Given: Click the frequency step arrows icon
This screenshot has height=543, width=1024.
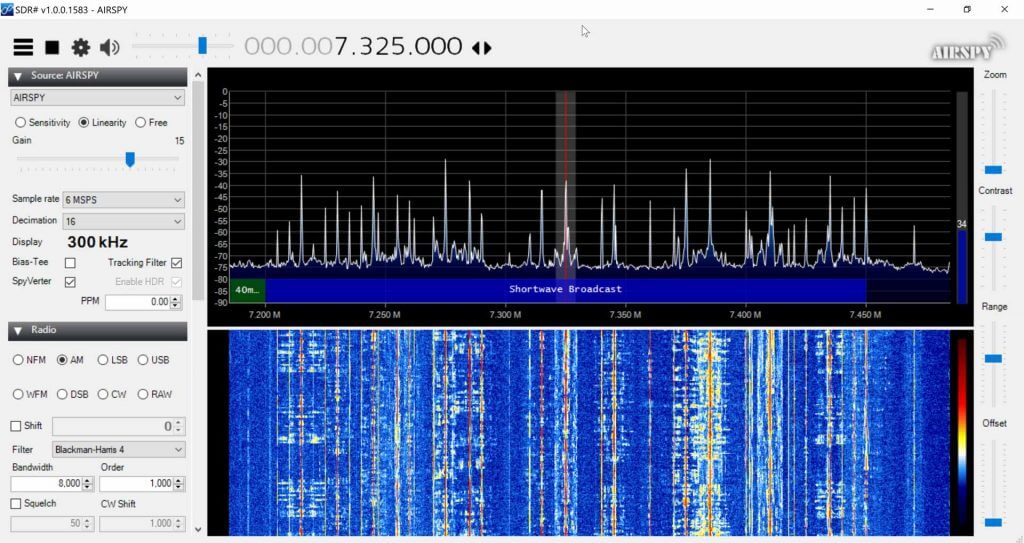Looking at the screenshot, I should click(x=482, y=47).
